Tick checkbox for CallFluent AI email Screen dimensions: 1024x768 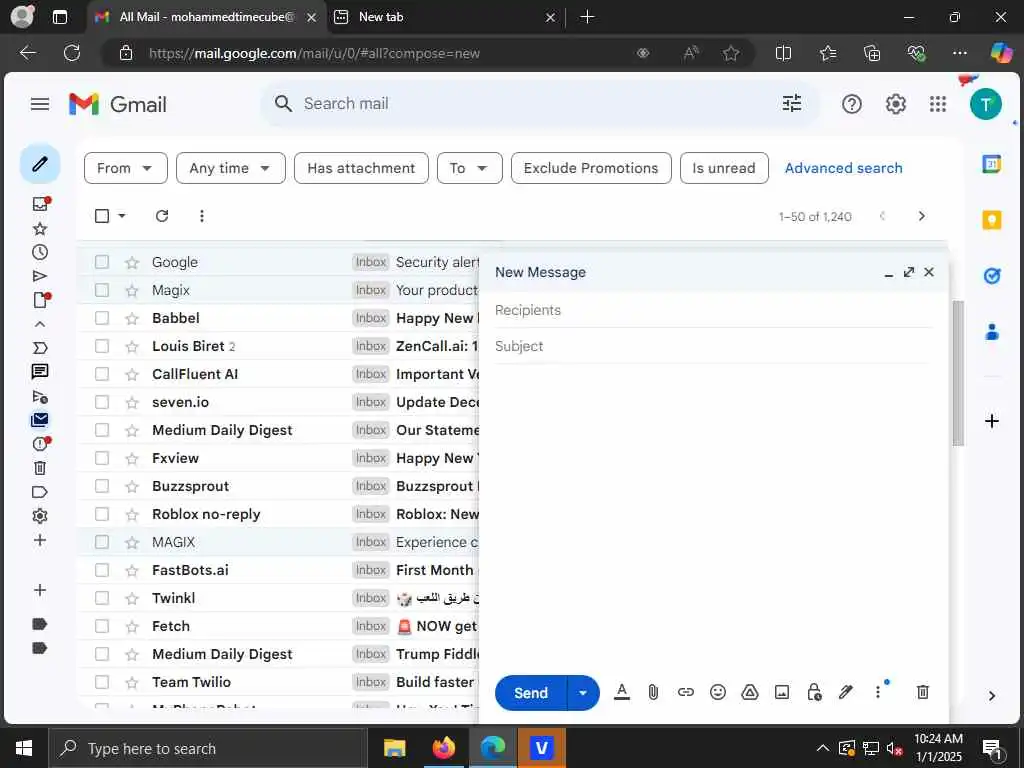(102, 374)
